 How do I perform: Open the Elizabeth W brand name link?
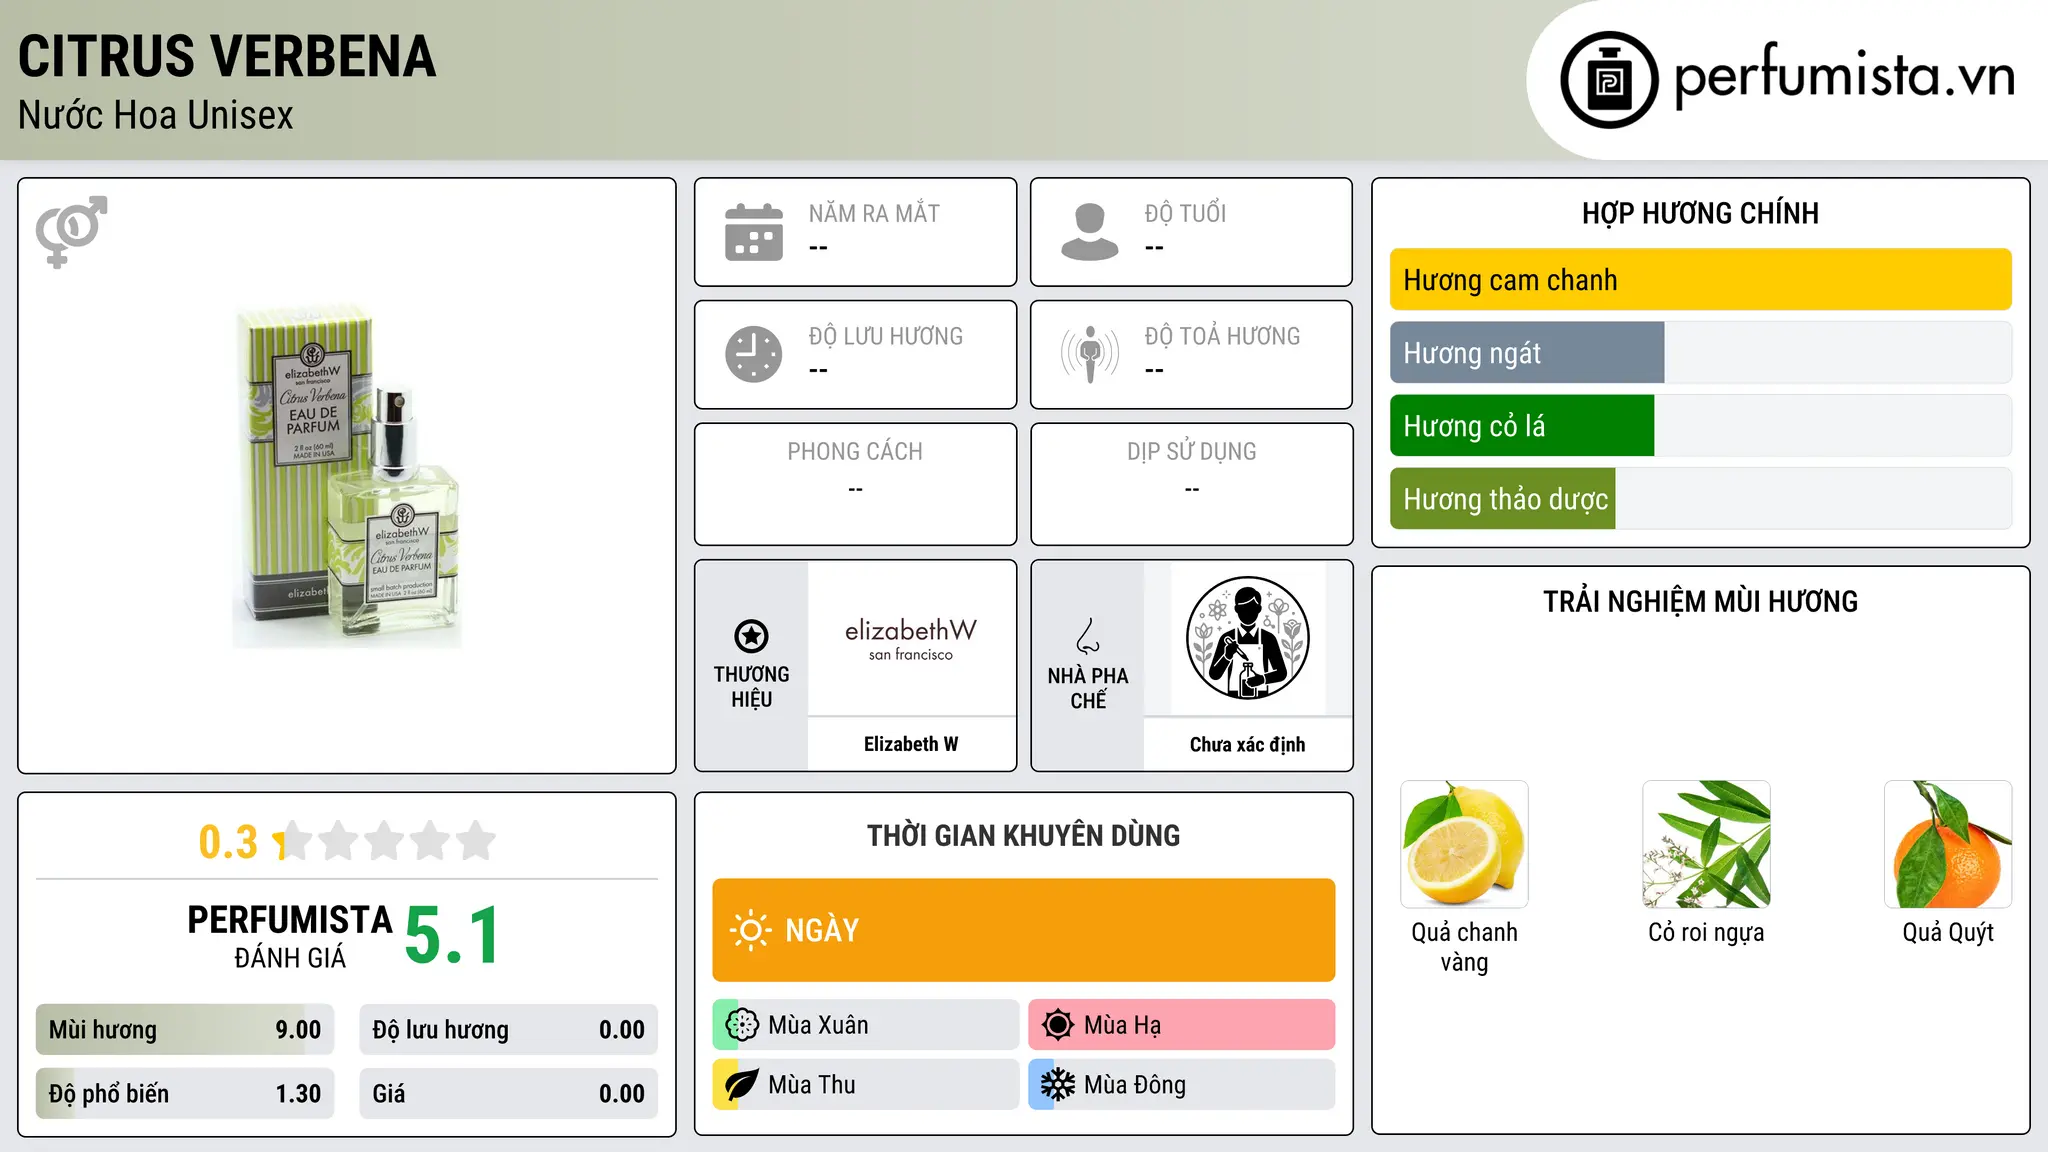[911, 744]
